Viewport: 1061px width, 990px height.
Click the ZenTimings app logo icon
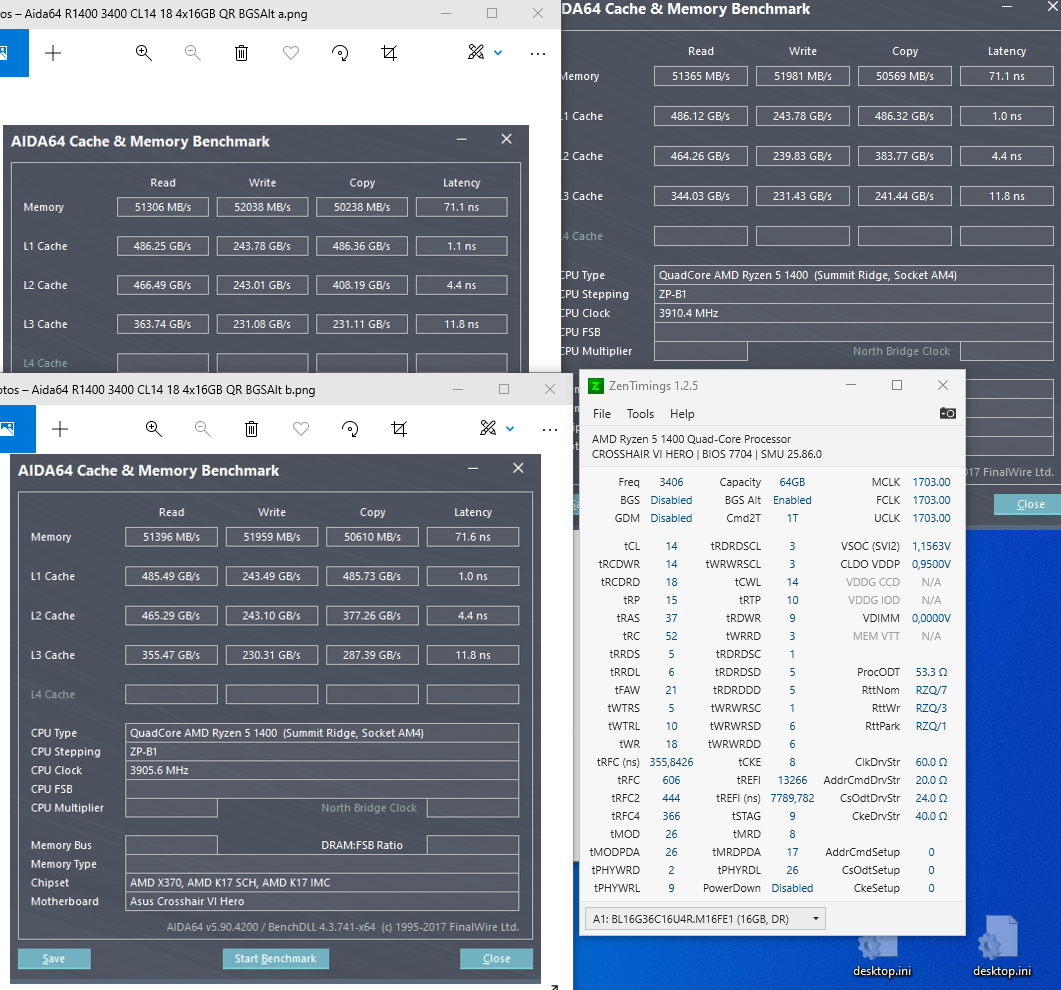click(596, 386)
